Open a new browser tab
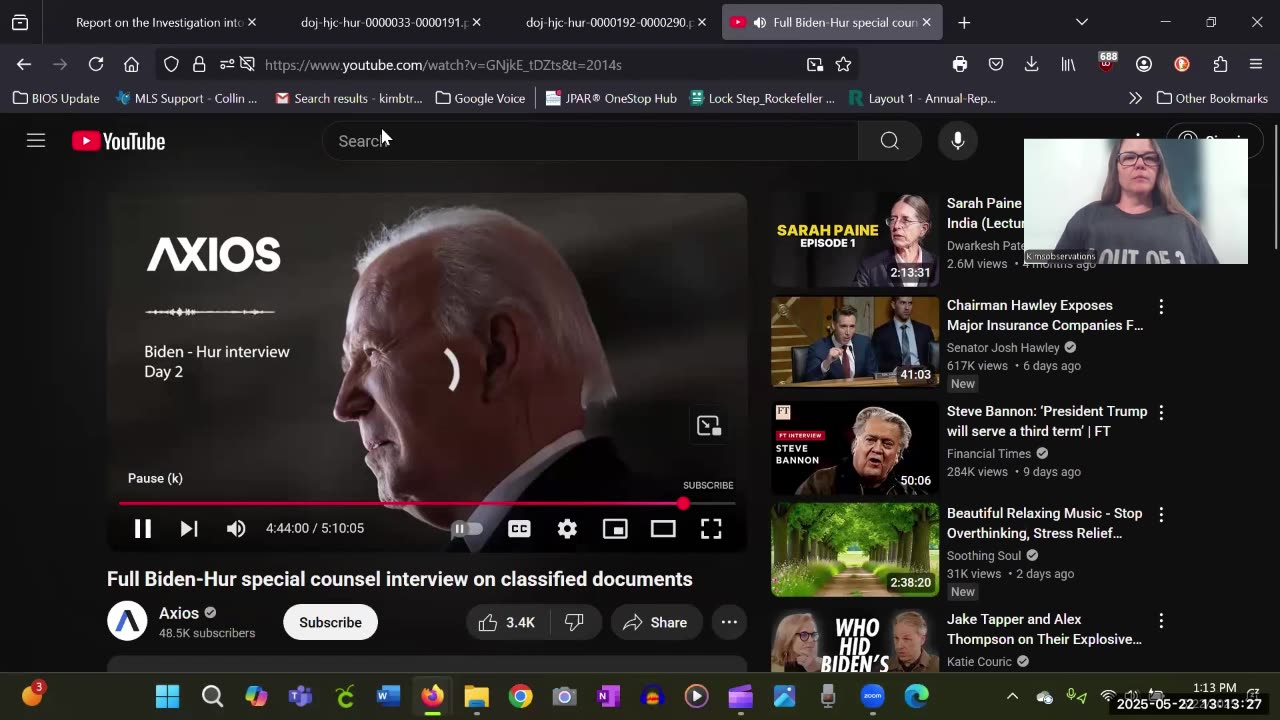Viewport: 1280px width, 720px height. click(x=964, y=22)
